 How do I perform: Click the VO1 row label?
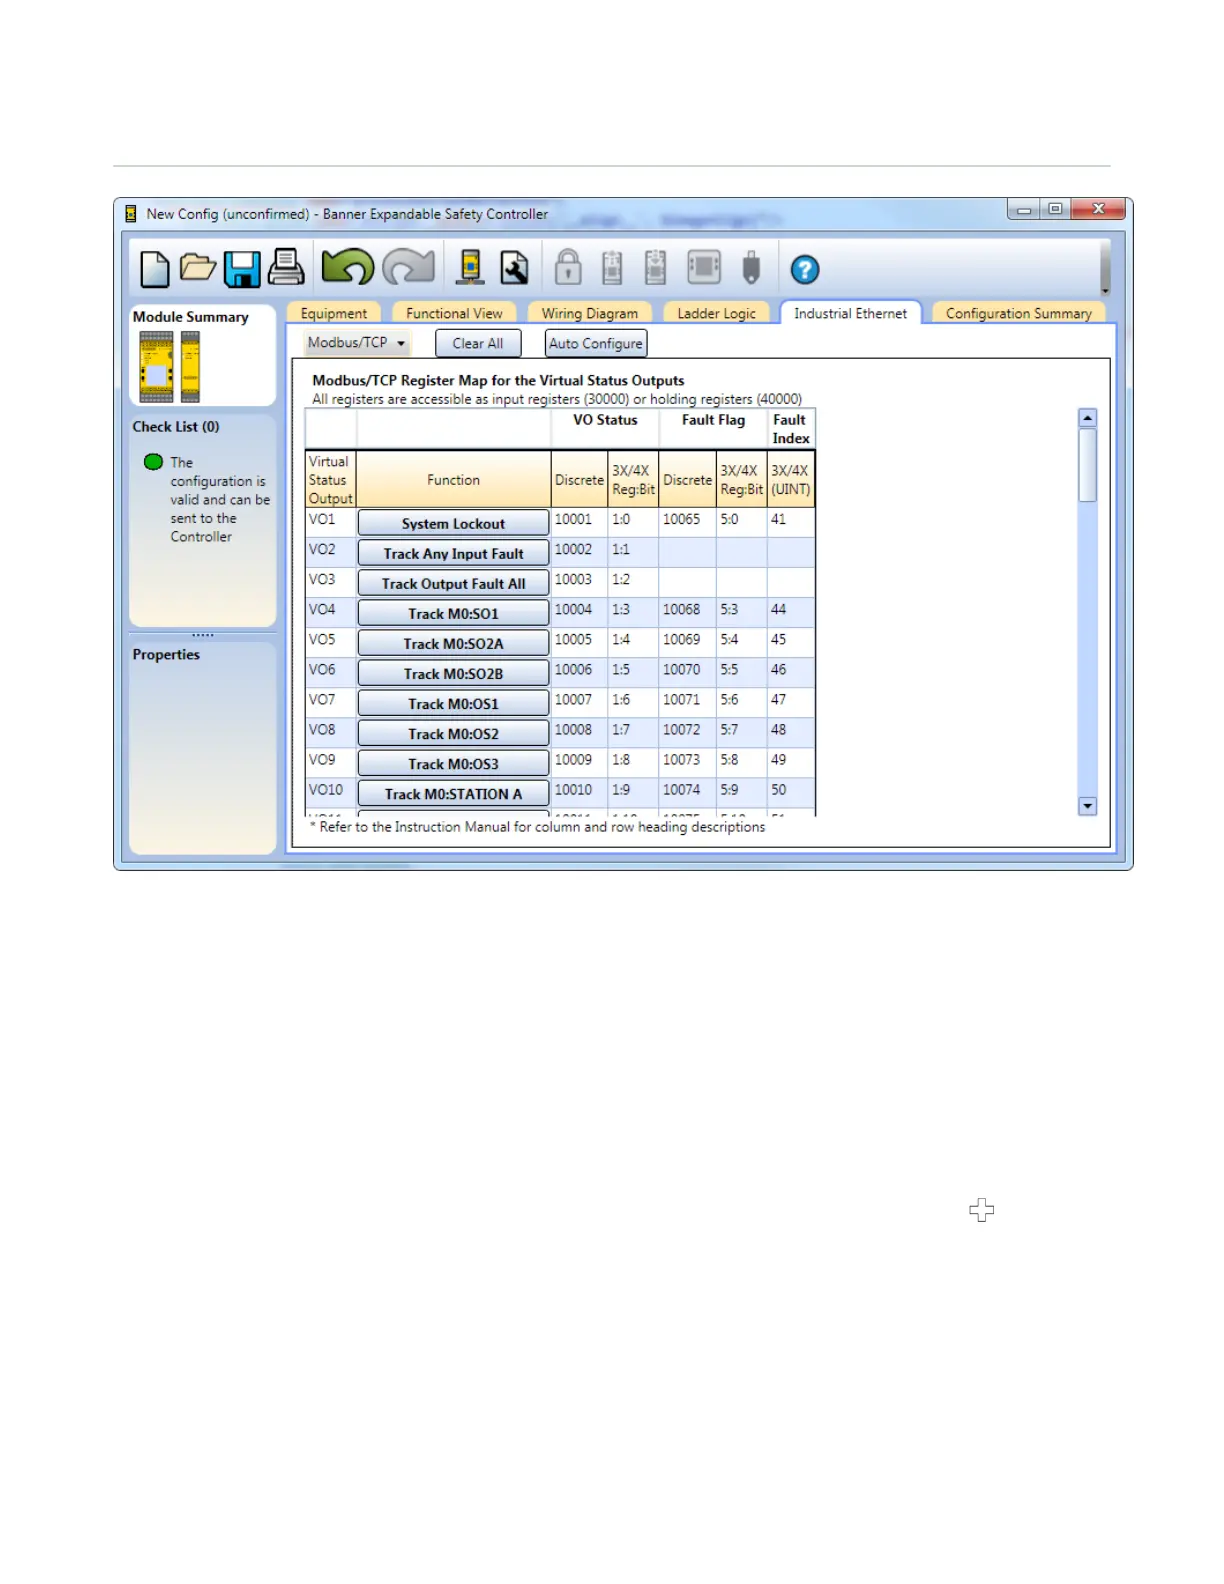coord(322,519)
